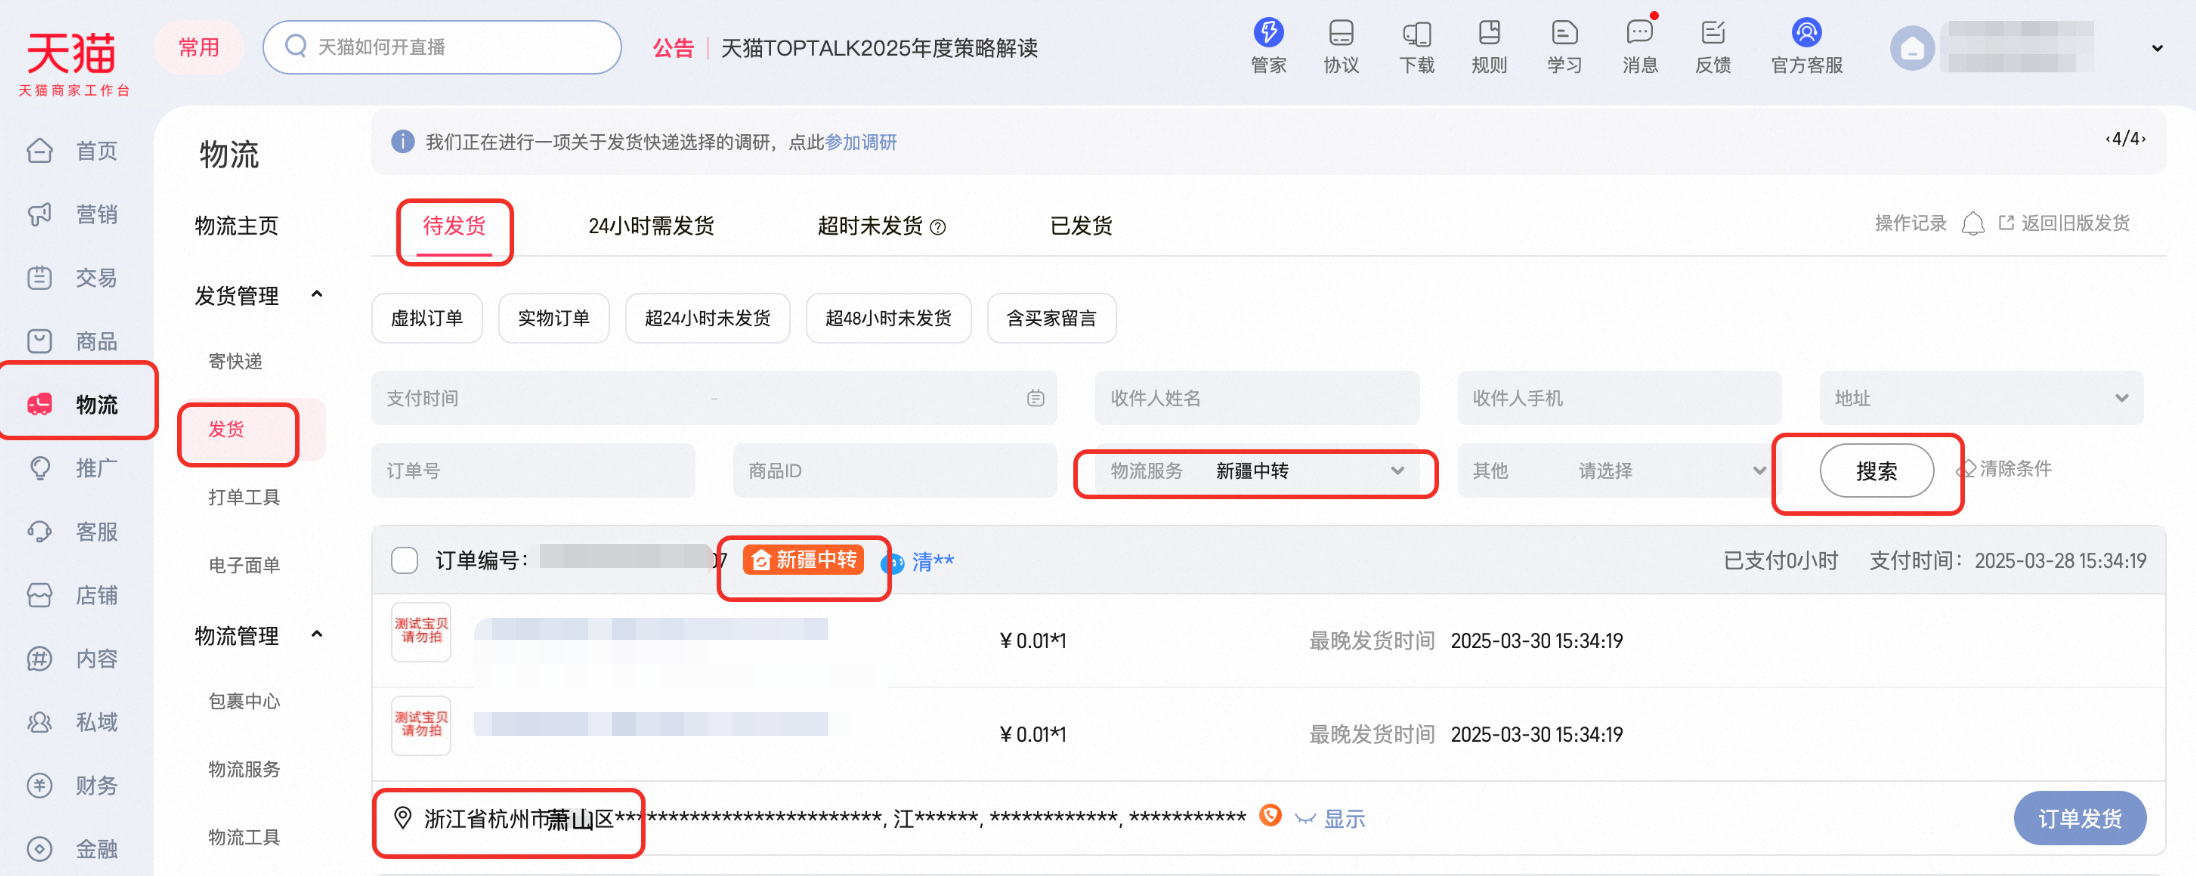Open 店铺 in left sidebar

73,595
